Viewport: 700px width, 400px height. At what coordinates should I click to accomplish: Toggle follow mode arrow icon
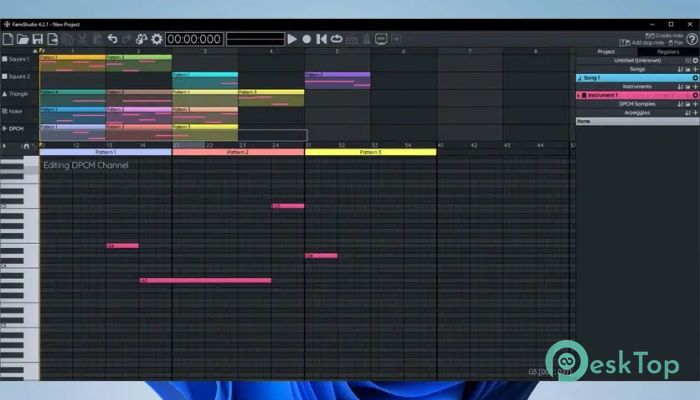point(396,39)
